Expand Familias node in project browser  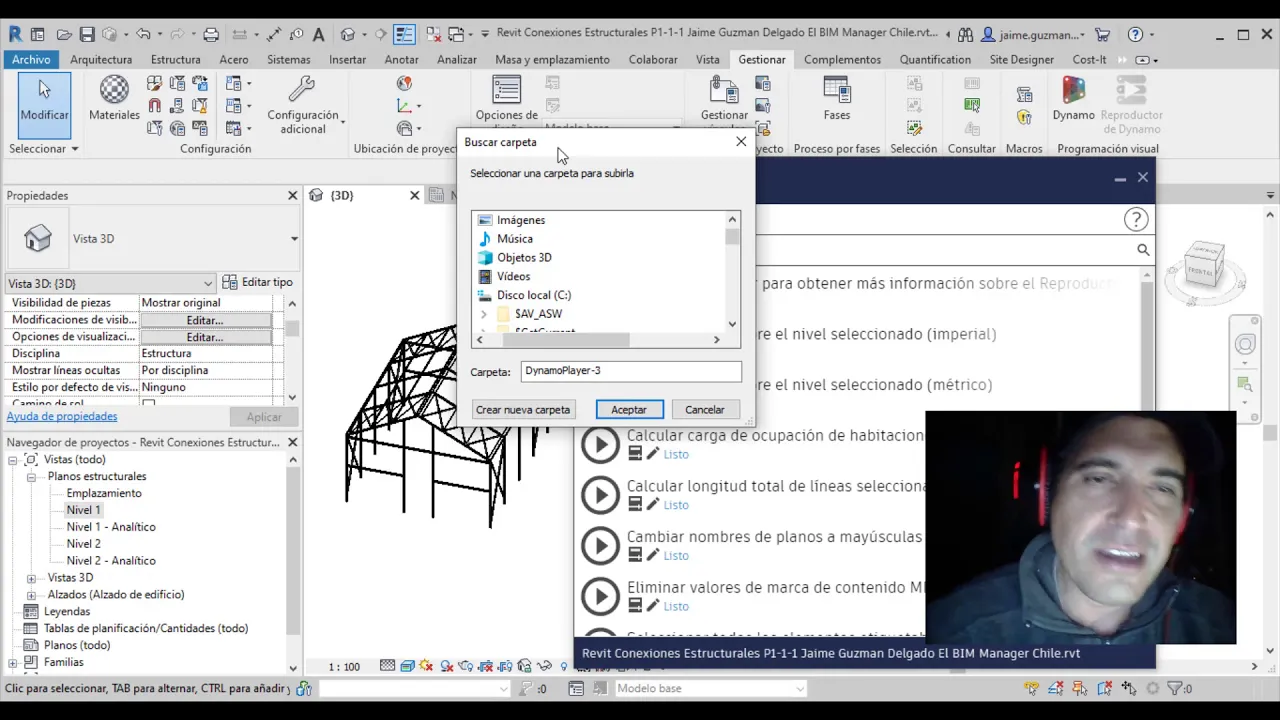pos(13,662)
